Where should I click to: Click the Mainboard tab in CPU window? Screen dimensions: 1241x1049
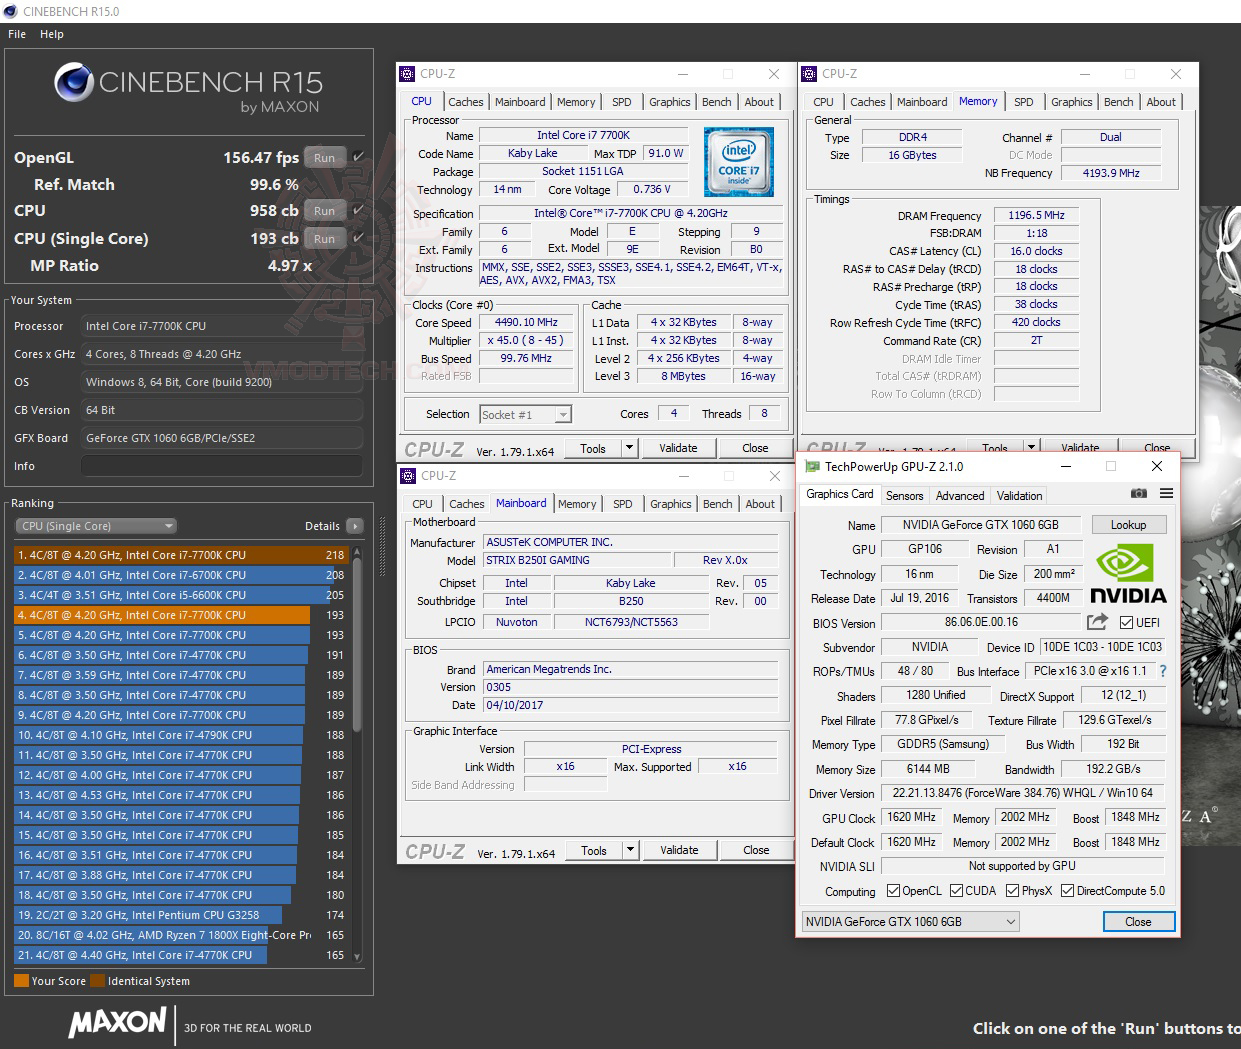tap(520, 102)
